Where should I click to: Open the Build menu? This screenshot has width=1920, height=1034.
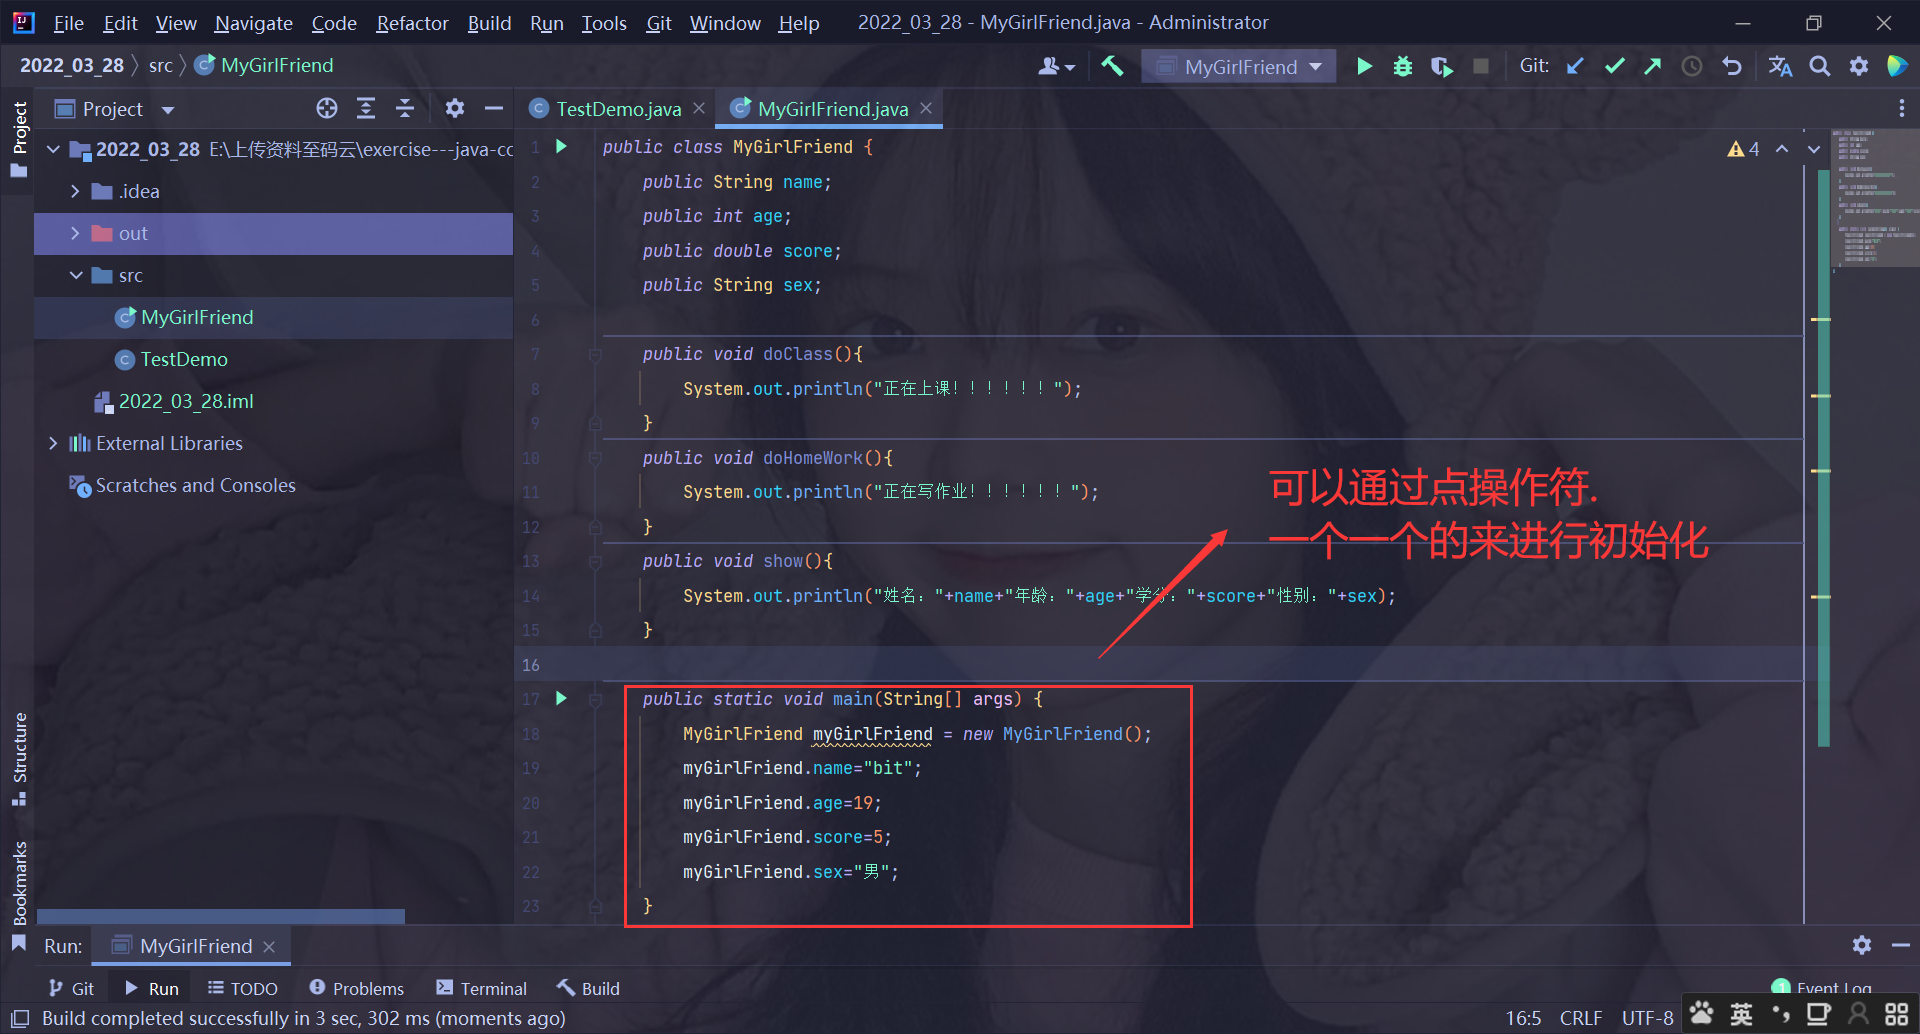coord(489,22)
